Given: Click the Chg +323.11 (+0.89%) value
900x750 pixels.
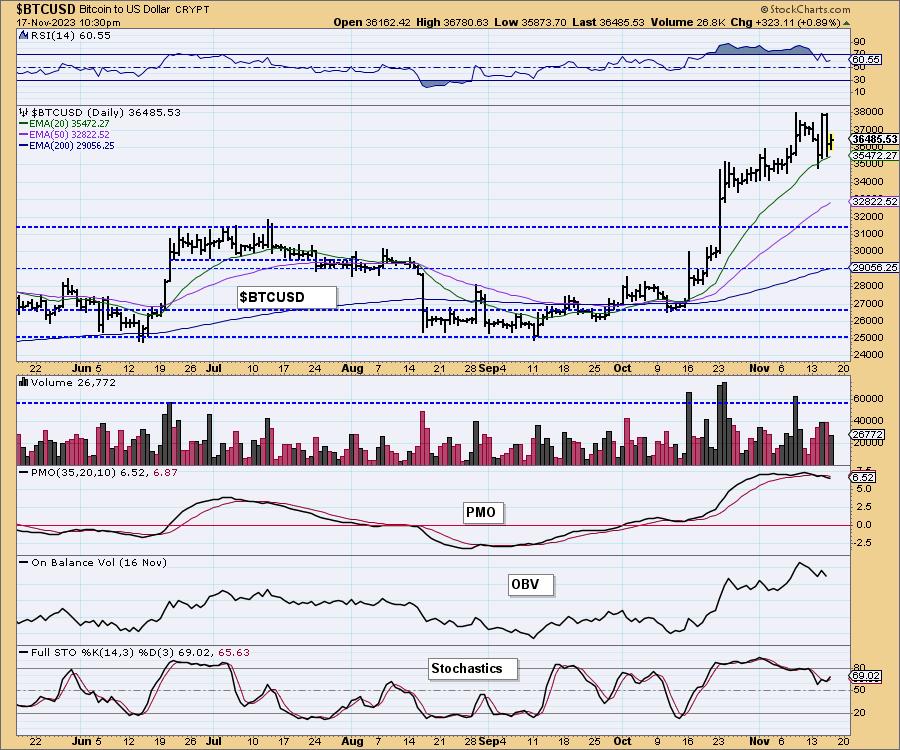Looking at the screenshot, I should (x=786, y=23).
